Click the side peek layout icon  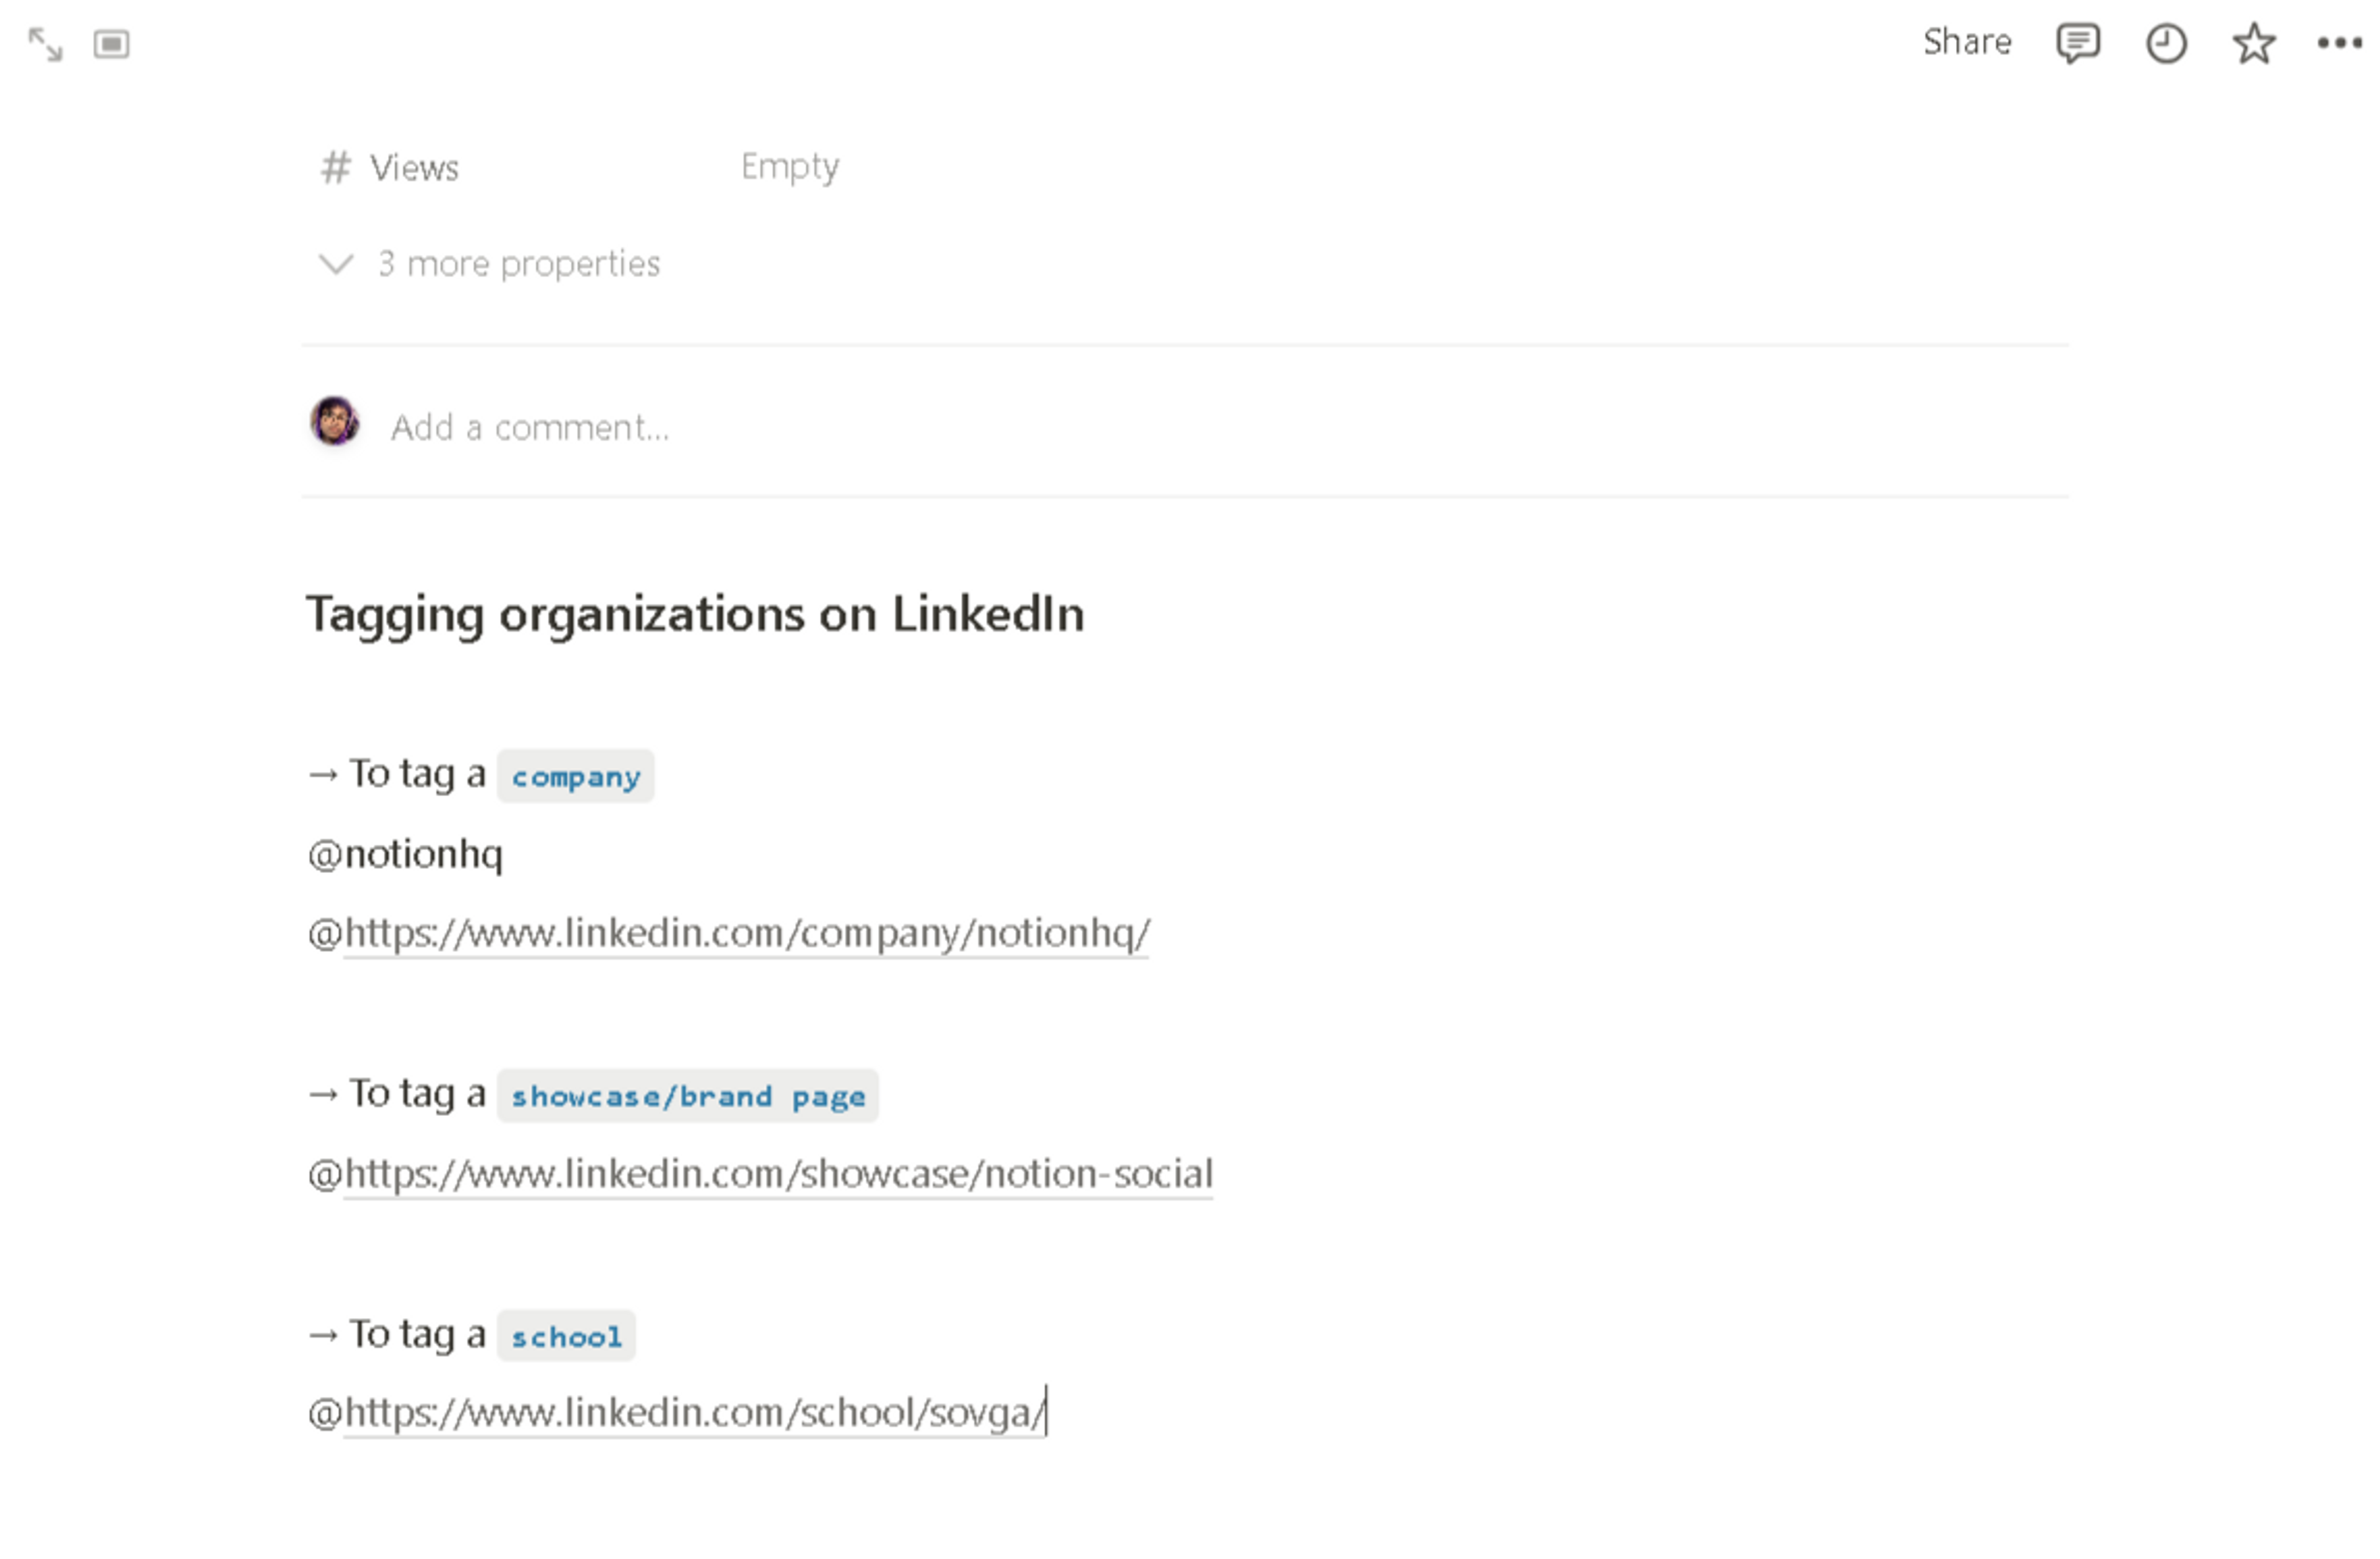point(111,44)
